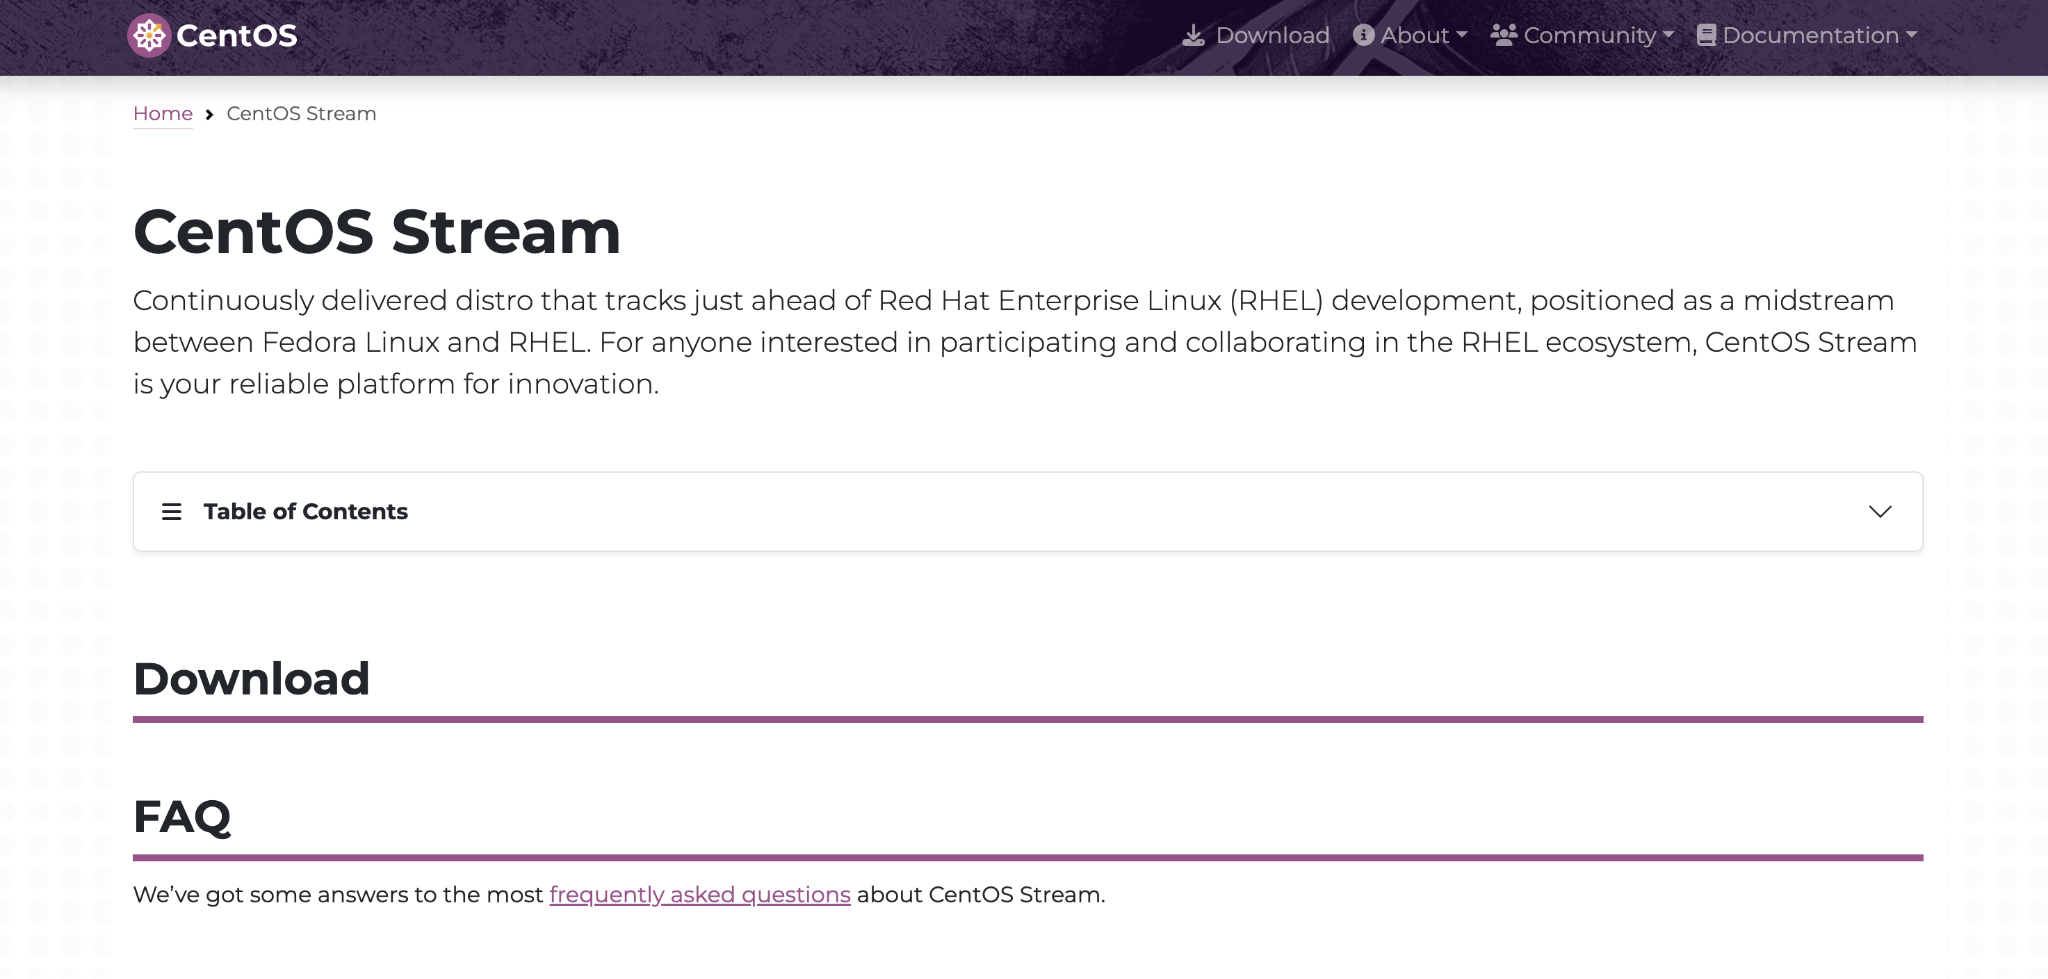Go to Home breadcrumb link

[163, 114]
